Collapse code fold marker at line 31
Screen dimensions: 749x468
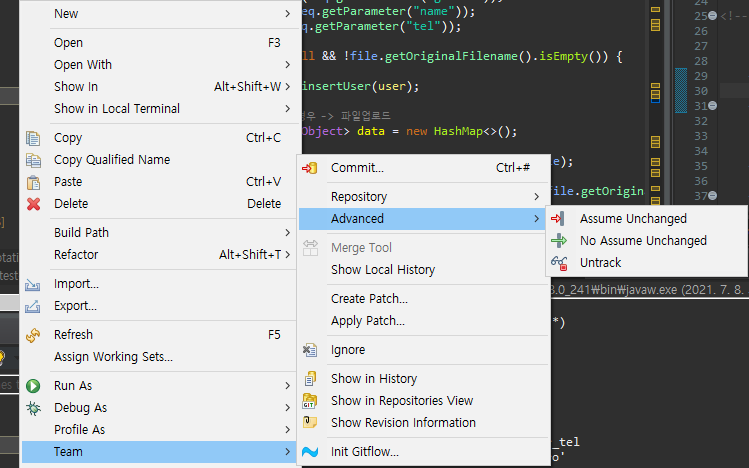tap(712, 106)
